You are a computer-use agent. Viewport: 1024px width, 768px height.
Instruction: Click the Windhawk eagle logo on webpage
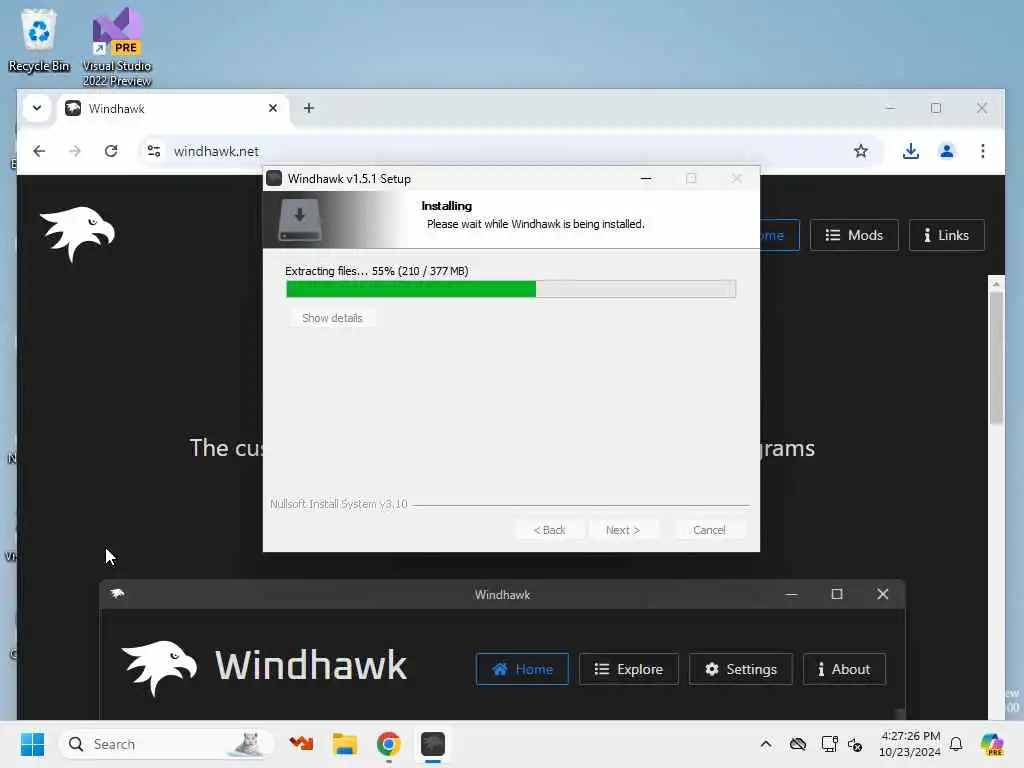77,234
